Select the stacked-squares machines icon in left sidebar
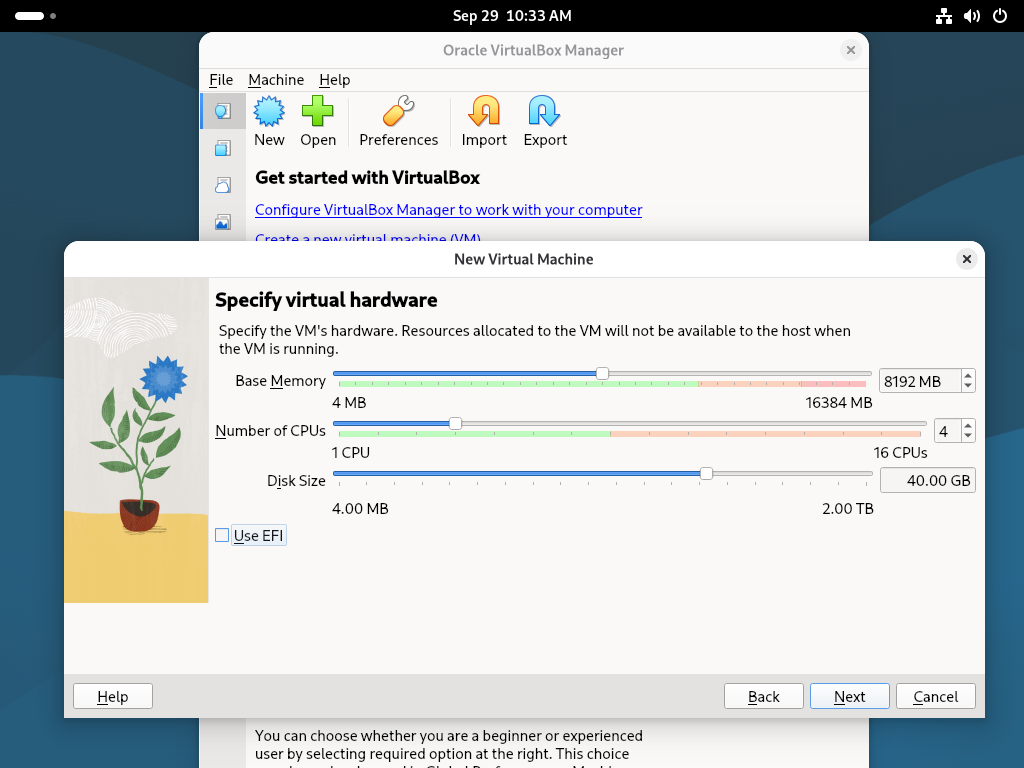 tap(223, 148)
